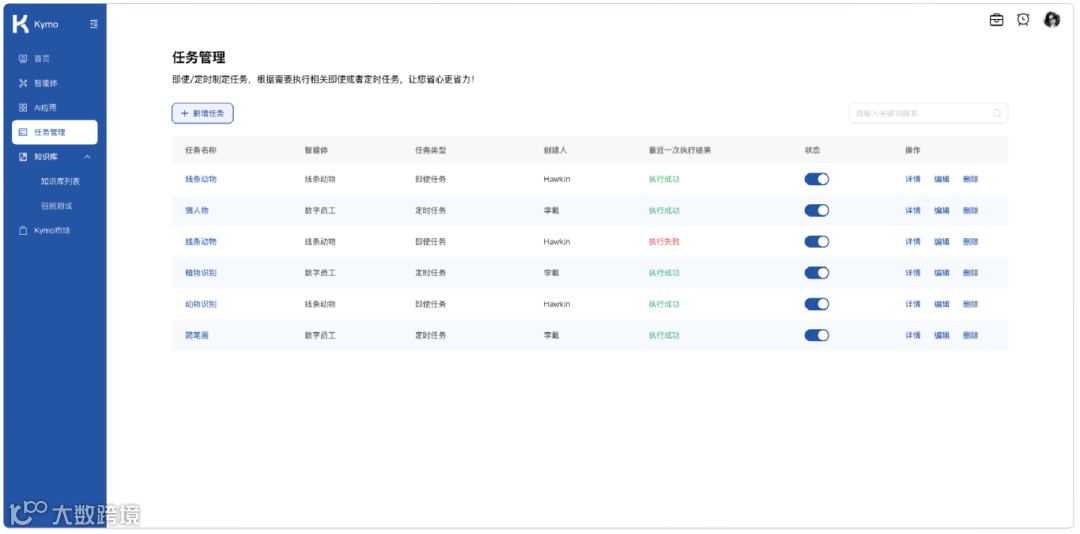View 详情 for 植物识别 task

click(x=913, y=273)
